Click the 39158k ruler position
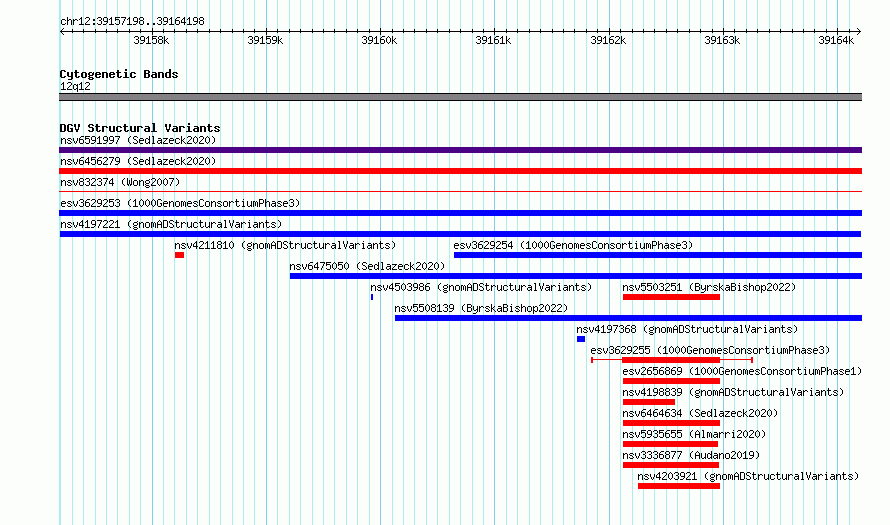The image size is (890, 525). point(151,40)
